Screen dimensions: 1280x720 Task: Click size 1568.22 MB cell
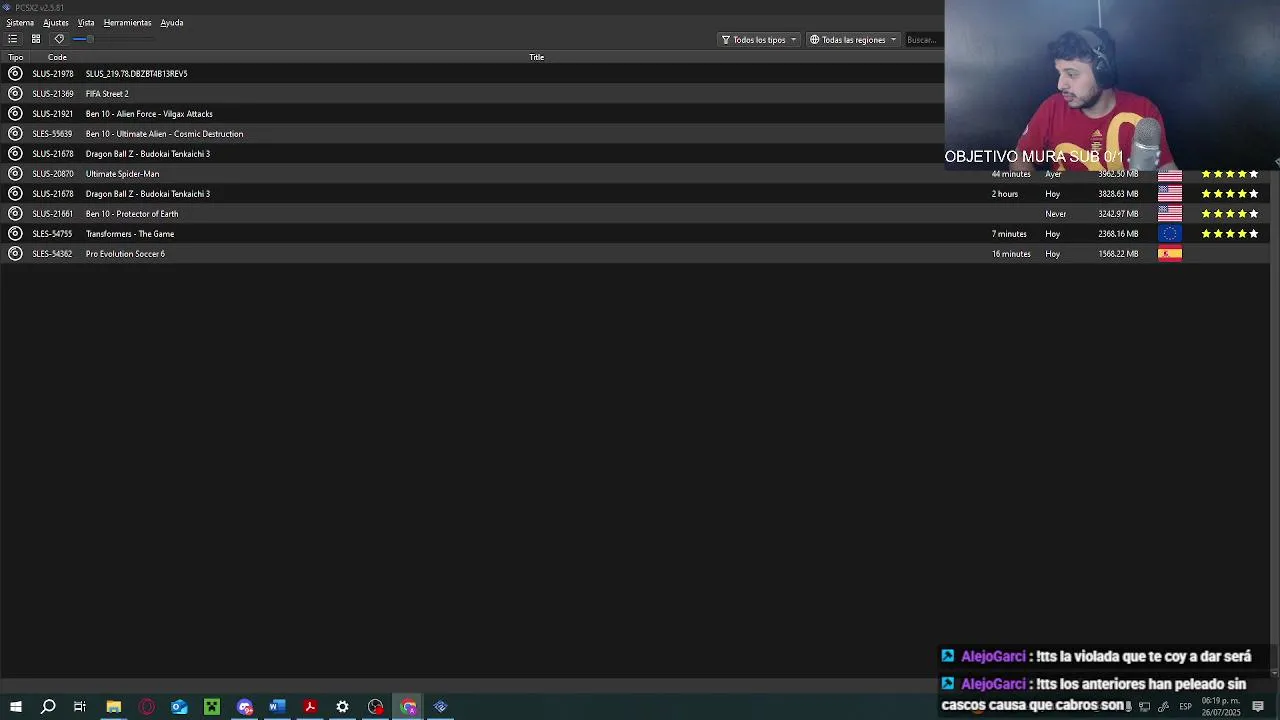point(1118,254)
